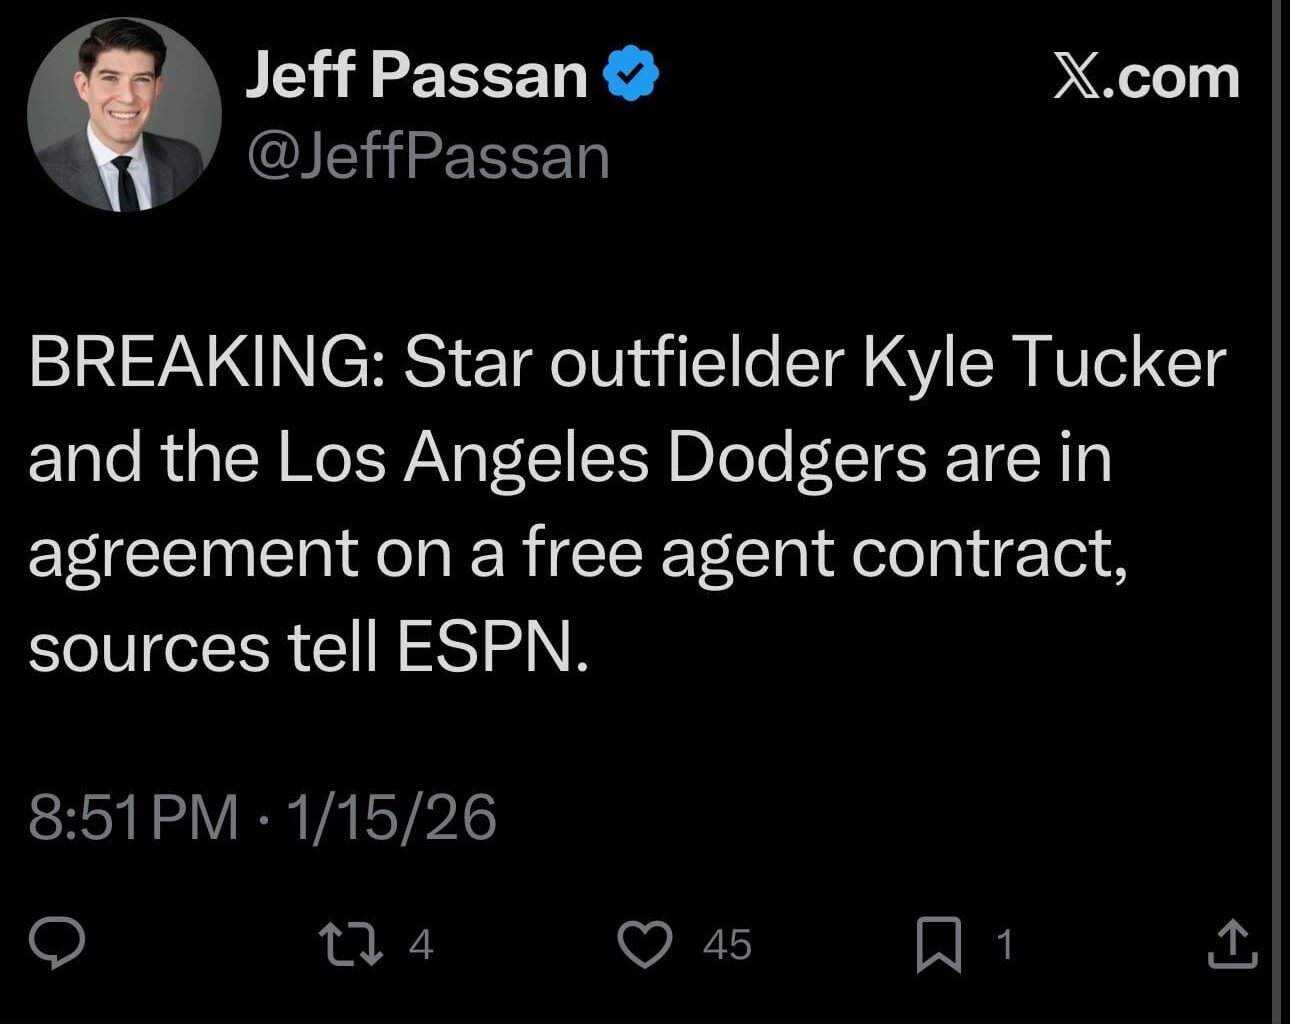Image resolution: width=1290 pixels, height=1024 pixels.
Task: Open retweet dropdown to choose quote option
Action: tap(350, 944)
